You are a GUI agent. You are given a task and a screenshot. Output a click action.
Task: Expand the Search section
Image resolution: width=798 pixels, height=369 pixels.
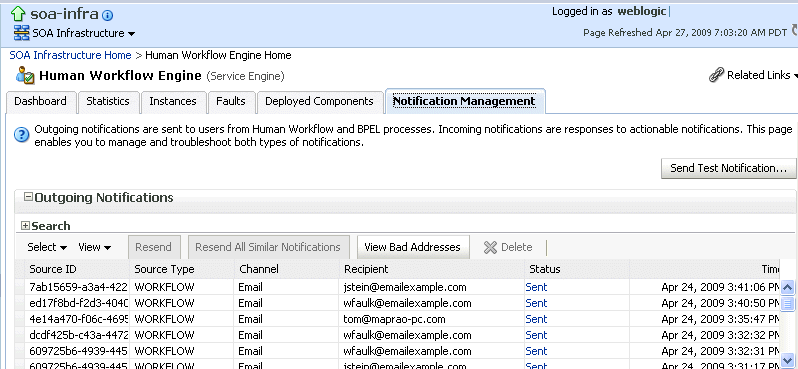25,225
